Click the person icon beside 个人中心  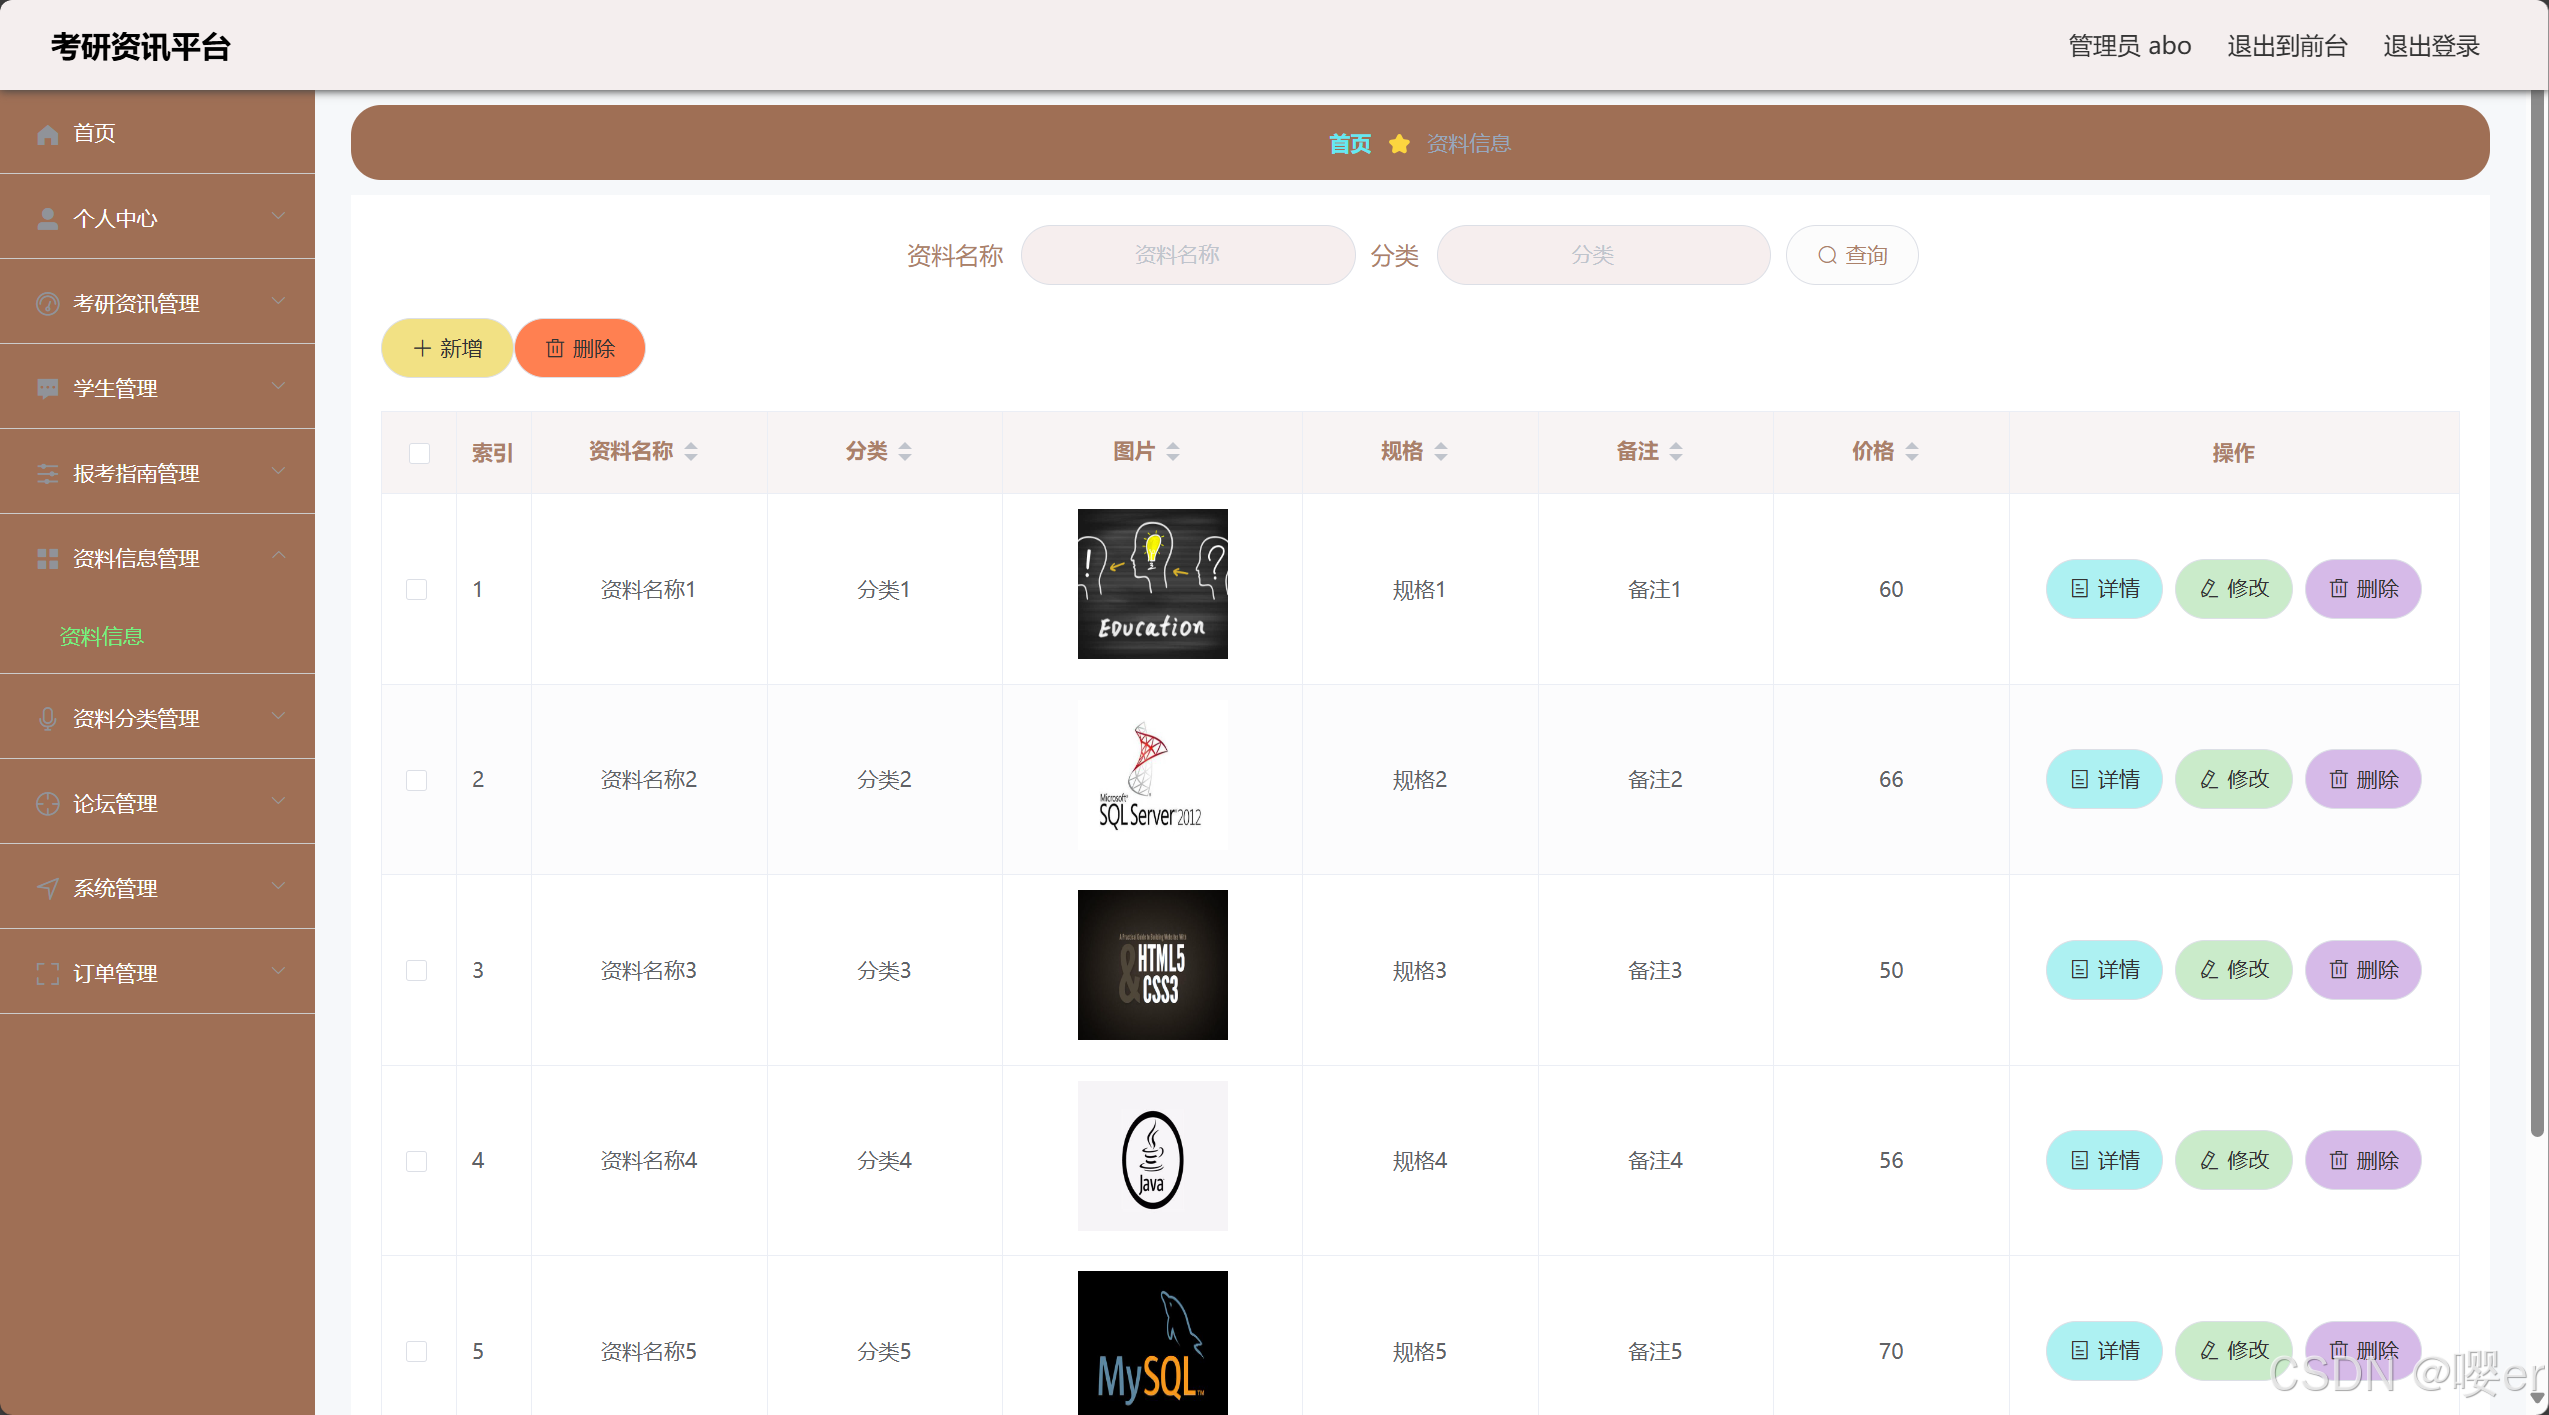click(x=47, y=219)
